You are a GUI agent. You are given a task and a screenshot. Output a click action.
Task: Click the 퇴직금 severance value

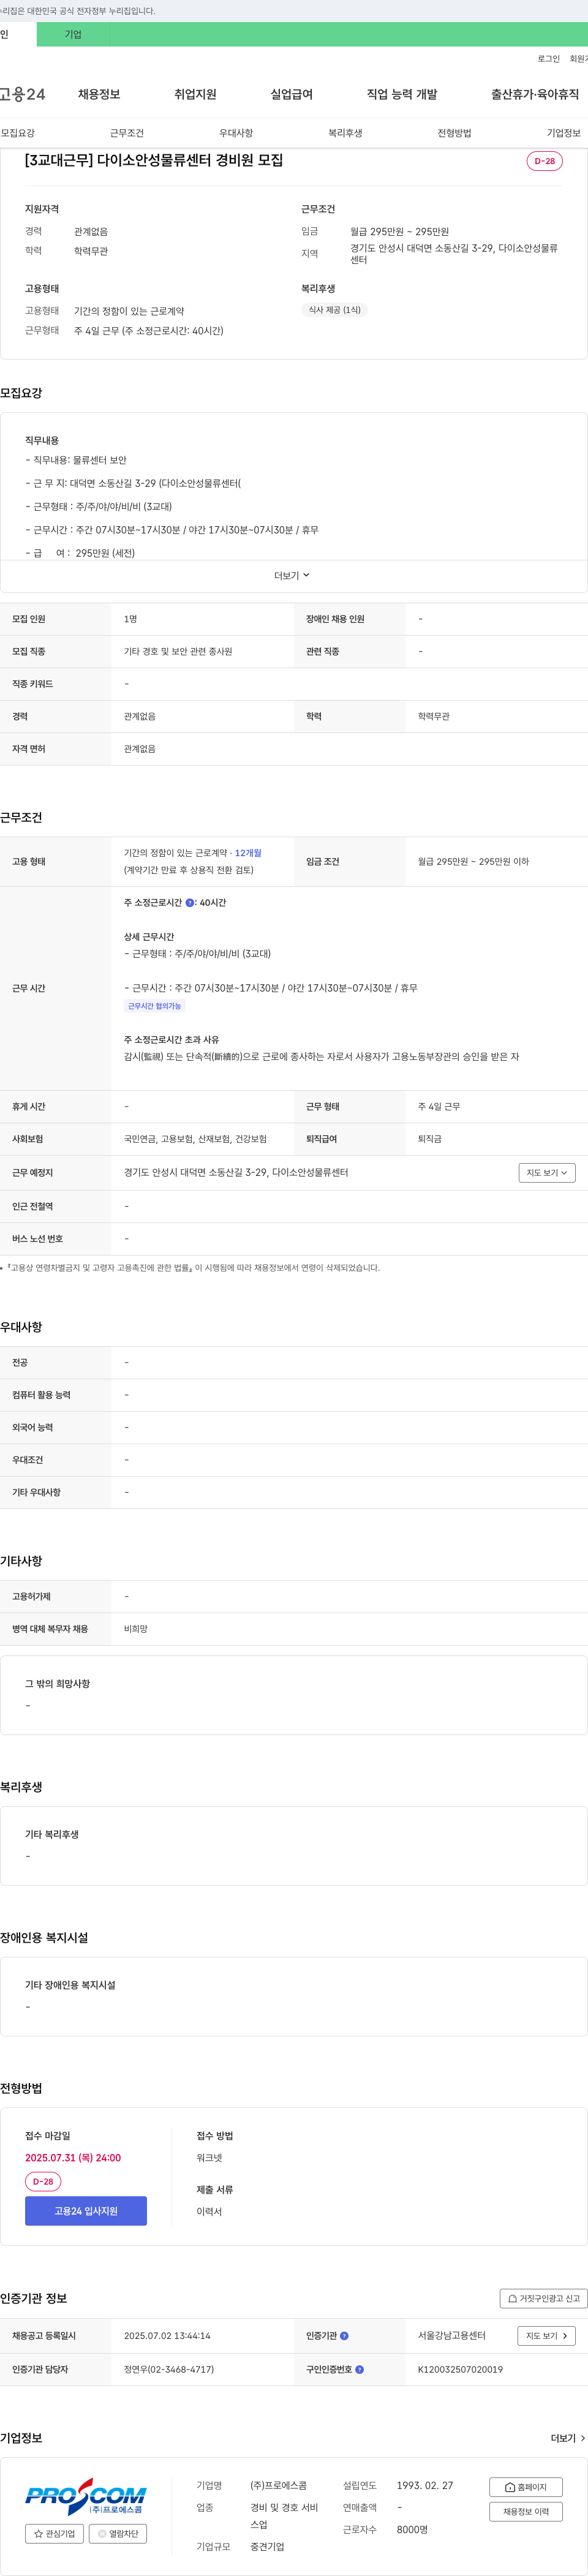430,1139
